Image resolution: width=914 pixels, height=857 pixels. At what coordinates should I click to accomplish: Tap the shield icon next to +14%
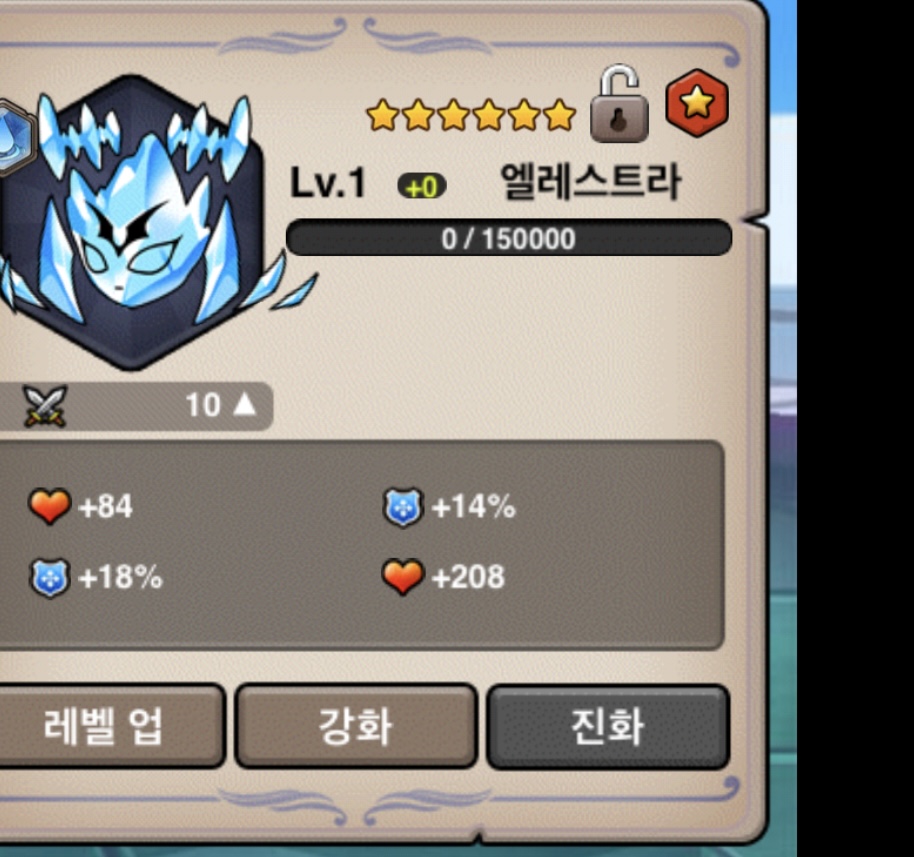(x=402, y=507)
